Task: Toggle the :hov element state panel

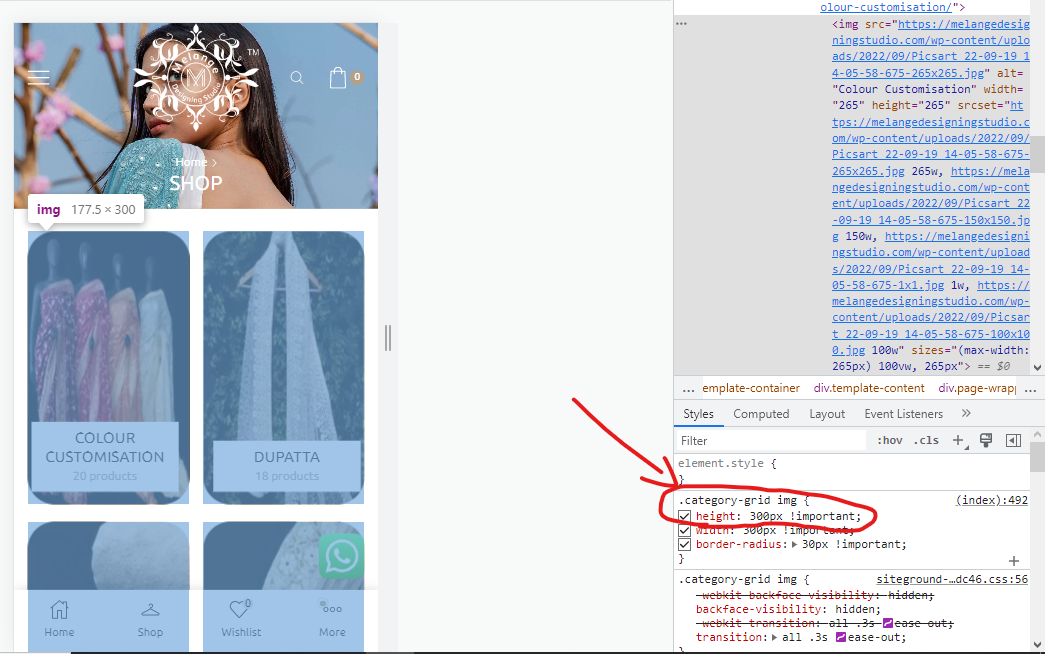Action: tap(890, 440)
